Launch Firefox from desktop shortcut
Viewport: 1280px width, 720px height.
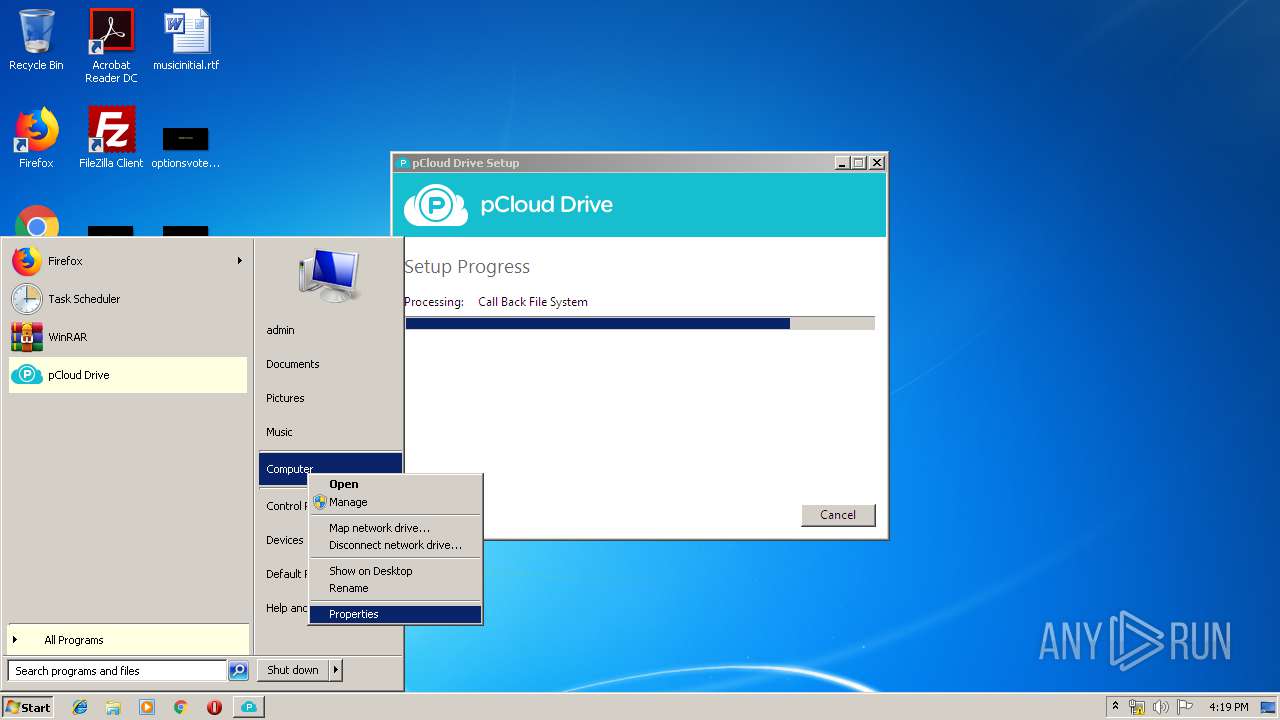(x=36, y=138)
